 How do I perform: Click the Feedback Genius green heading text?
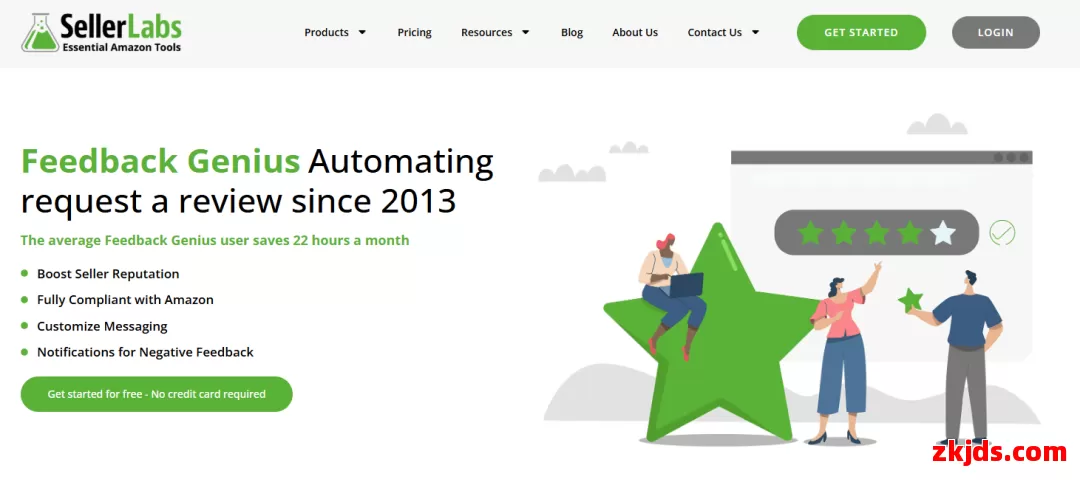pos(160,161)
